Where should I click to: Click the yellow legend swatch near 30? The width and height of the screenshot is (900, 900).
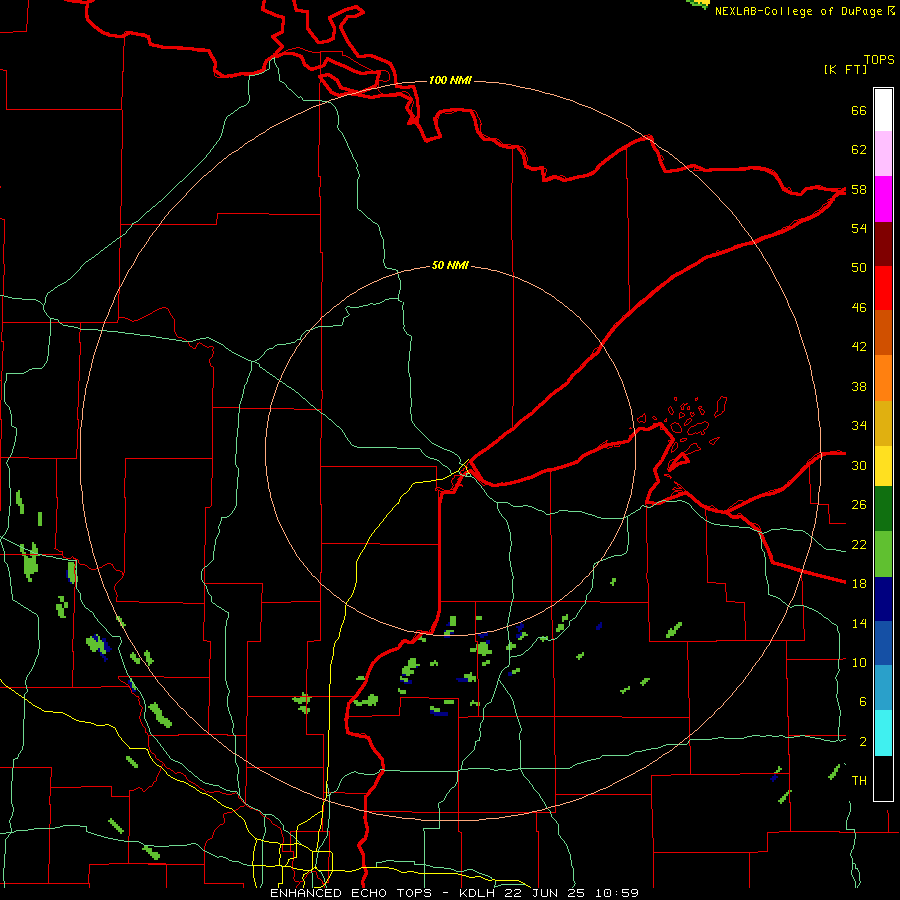click(x=883, y=465)
